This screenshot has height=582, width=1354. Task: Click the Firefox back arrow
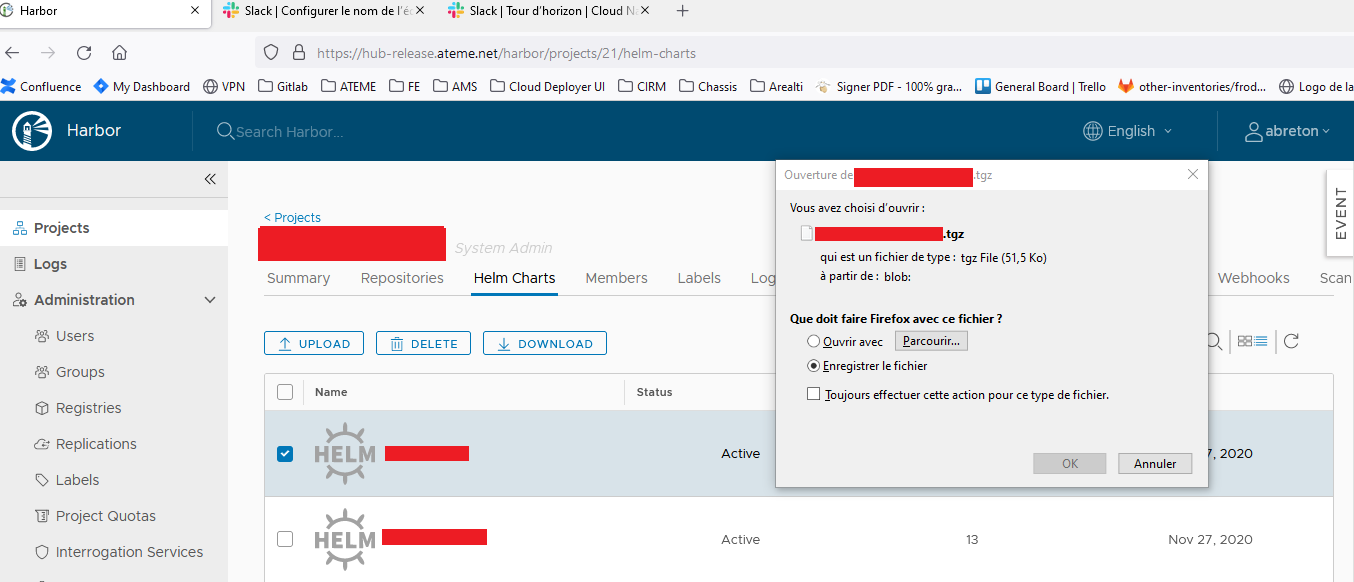tap(13, 53)
